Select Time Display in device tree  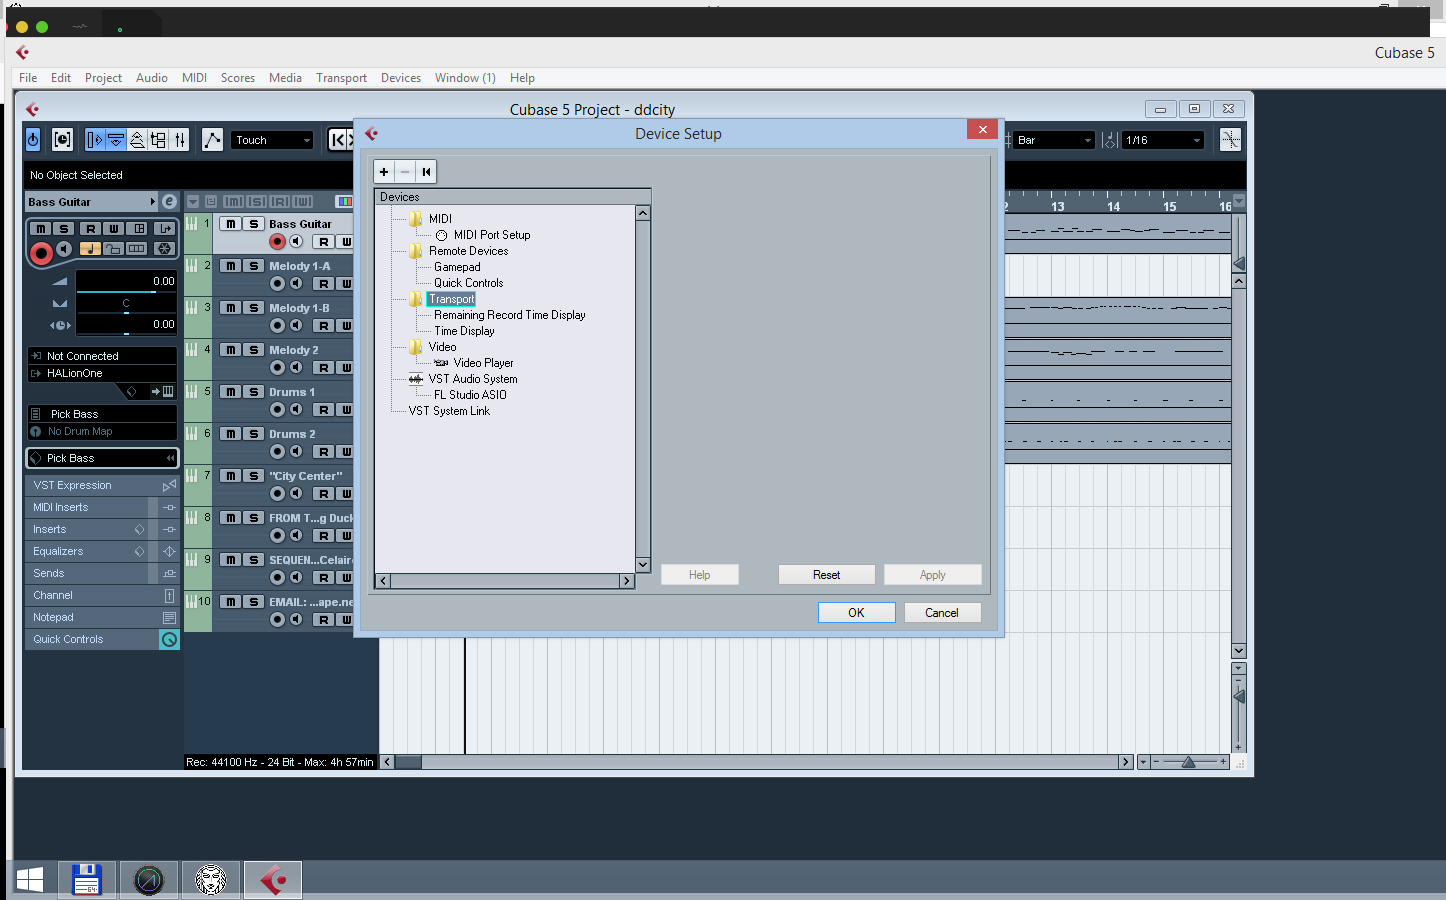[x=464, y=331]
